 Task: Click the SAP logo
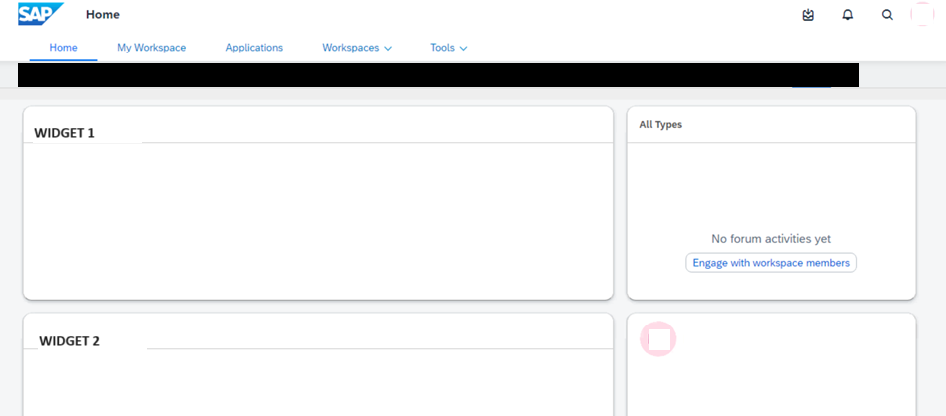point(40,14)
